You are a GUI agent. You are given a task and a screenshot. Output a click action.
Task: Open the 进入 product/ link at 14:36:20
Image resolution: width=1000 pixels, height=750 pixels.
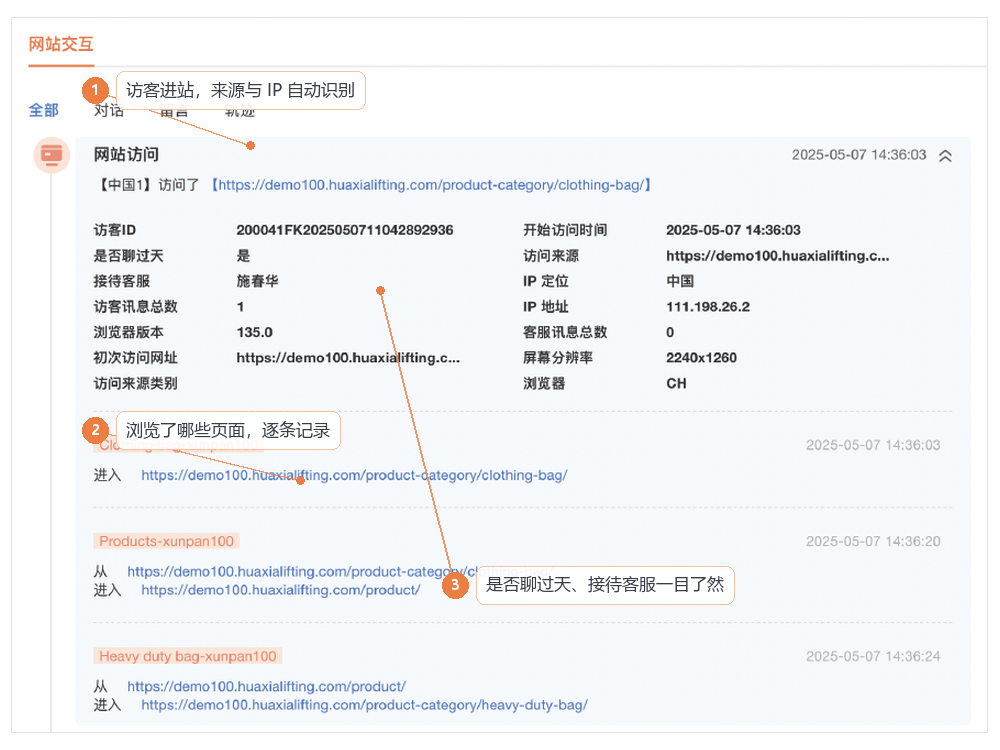coord(281,590)
